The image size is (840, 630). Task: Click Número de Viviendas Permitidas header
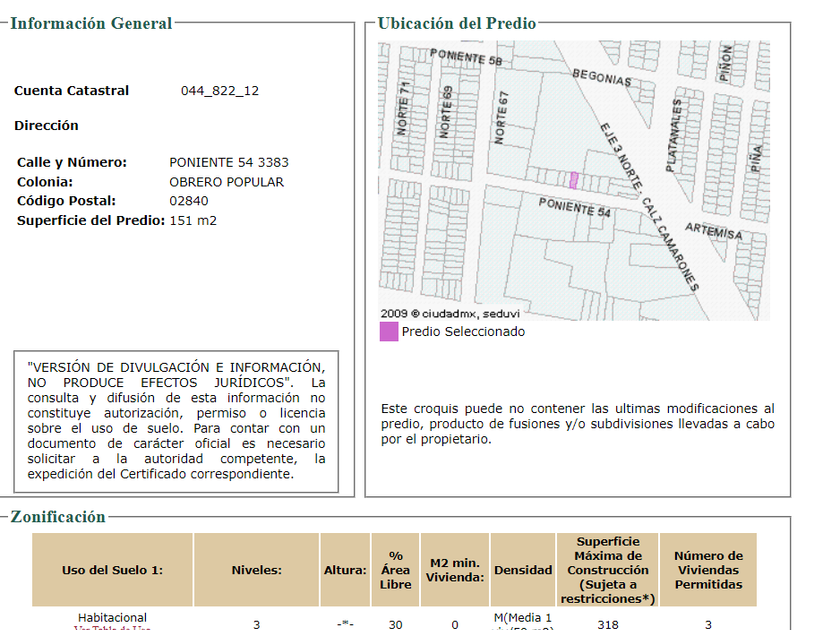[708, 570]
